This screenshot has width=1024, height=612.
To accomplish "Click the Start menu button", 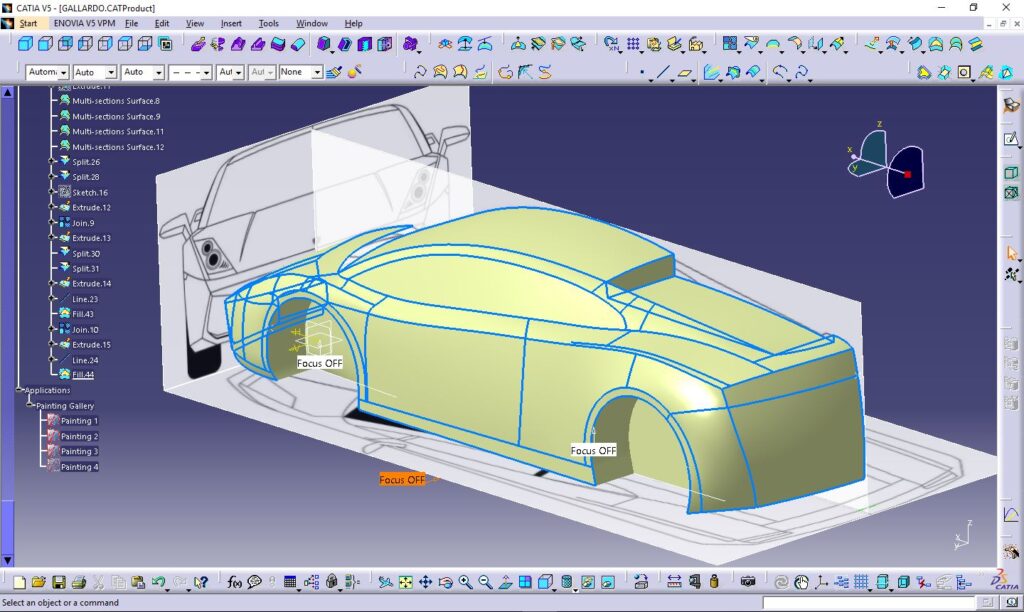I will pyautogui.click(x=28, y=23).
